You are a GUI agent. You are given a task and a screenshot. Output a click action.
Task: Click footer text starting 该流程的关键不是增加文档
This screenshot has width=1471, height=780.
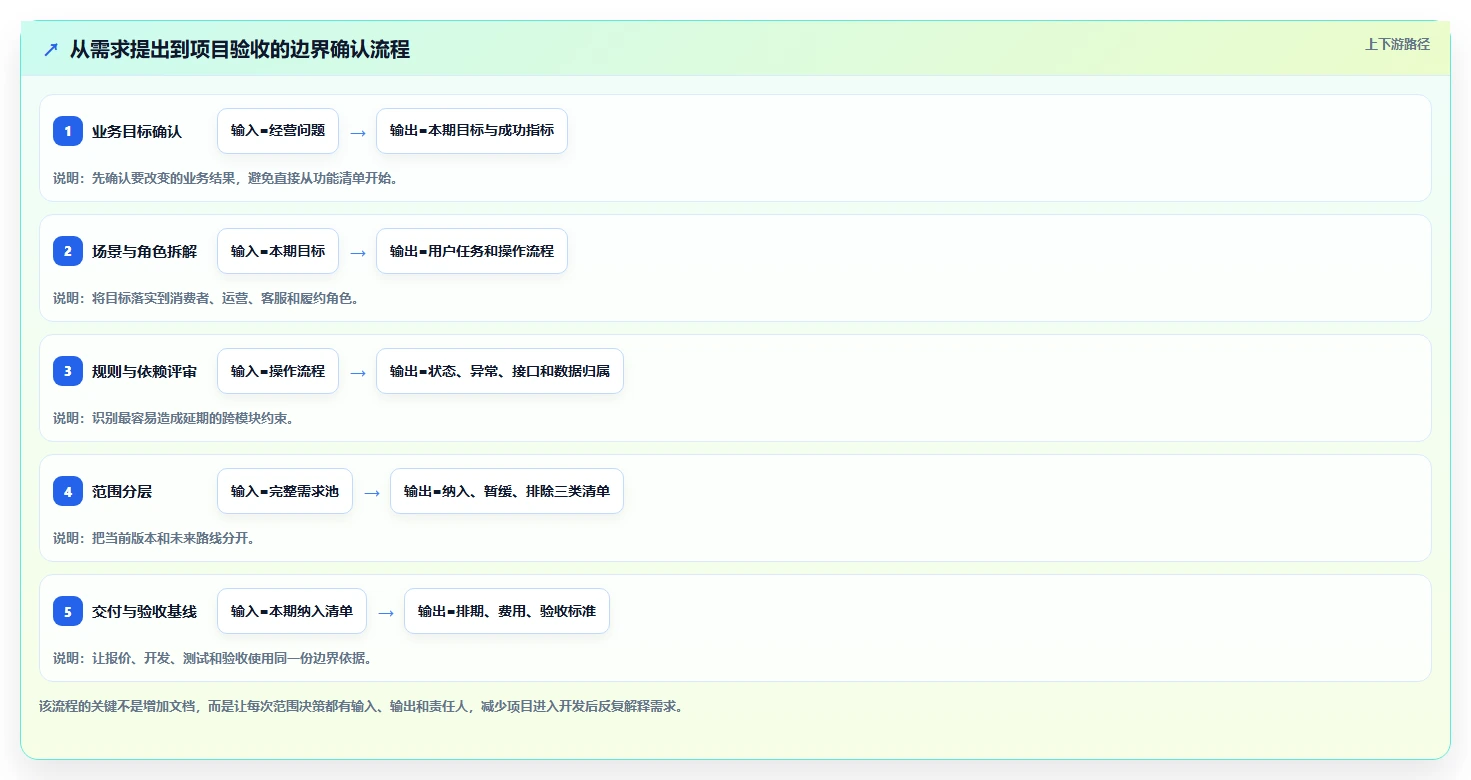361,706
